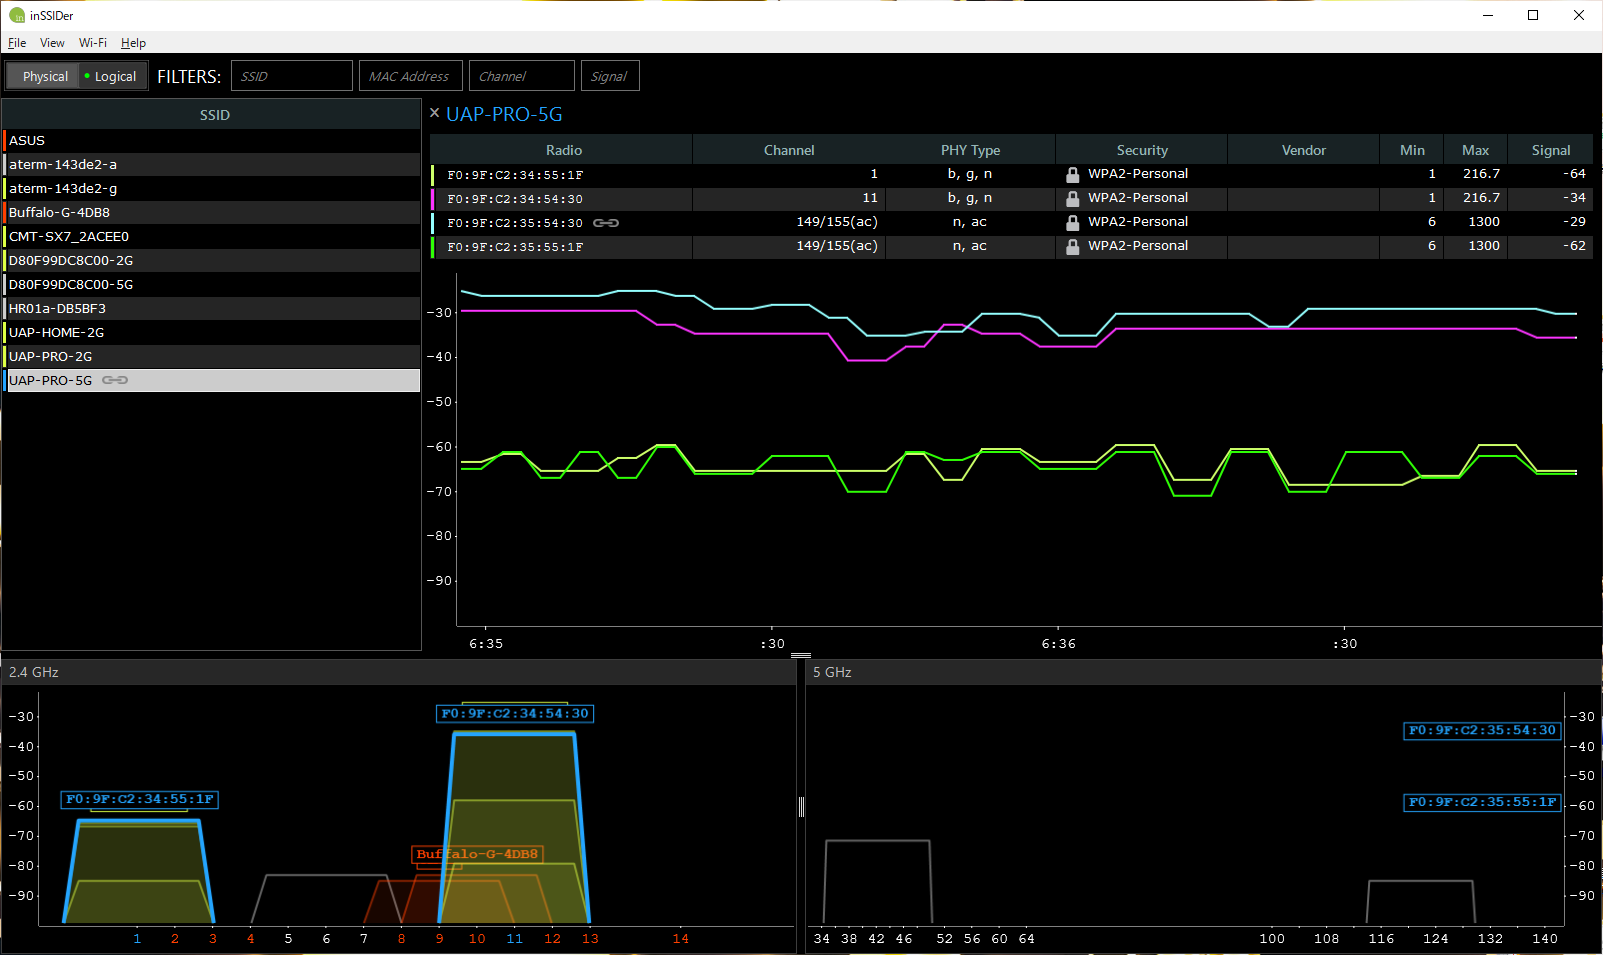
Task: Click the lock icon in the F0:9F:C2:35:54:30 row
Action: (1072, 223)
